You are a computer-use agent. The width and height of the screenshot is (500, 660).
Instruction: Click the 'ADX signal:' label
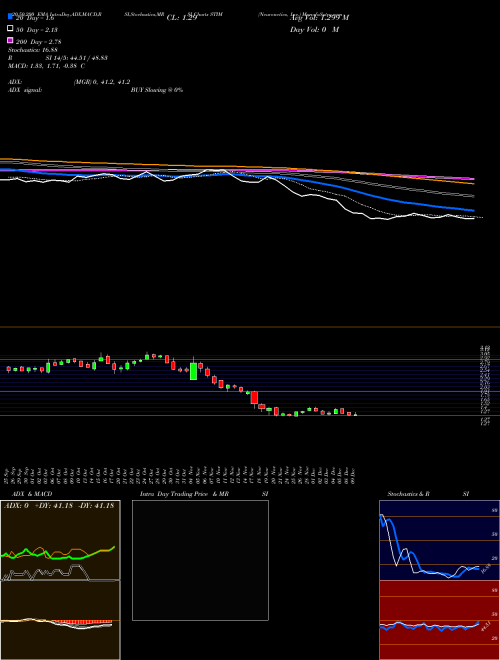pyautogui.click(x=25, y=90)
